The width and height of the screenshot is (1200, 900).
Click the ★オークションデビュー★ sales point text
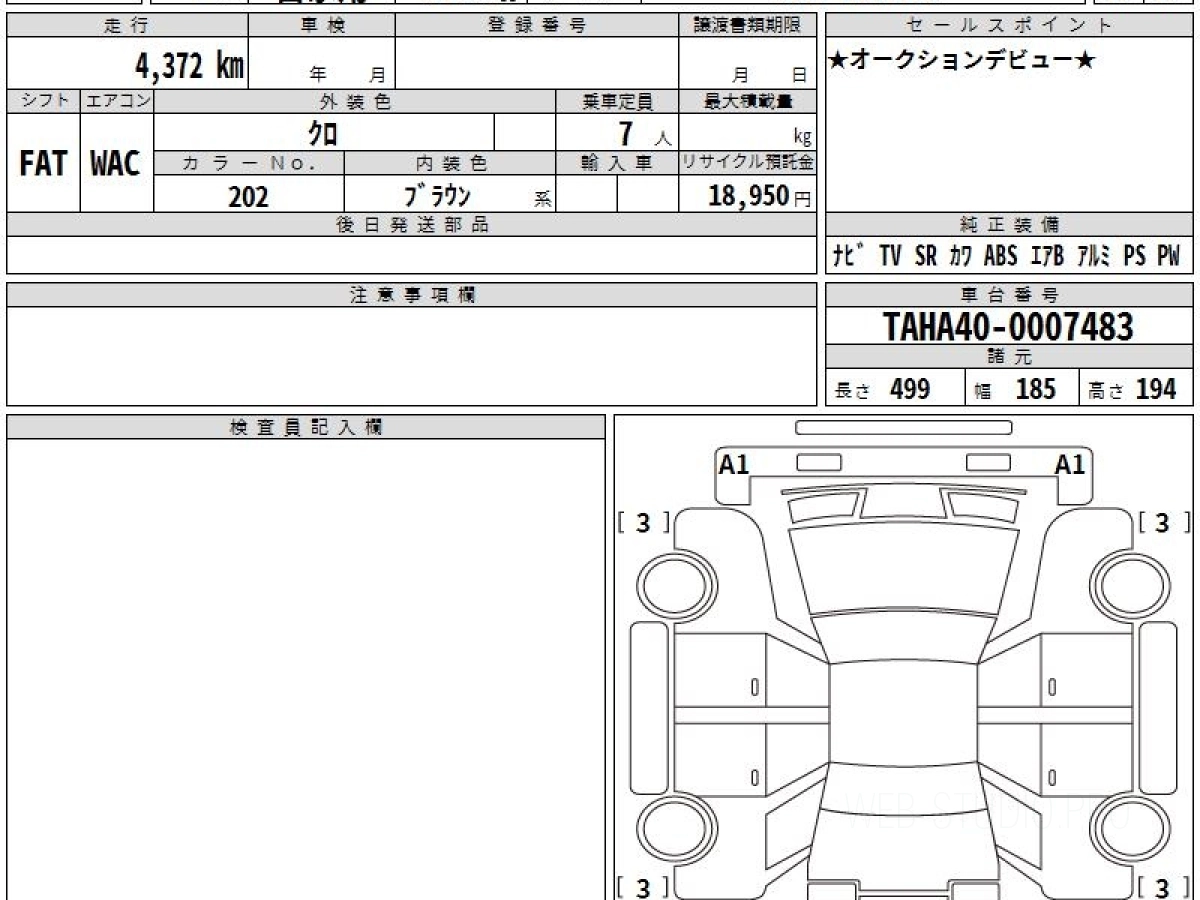tap(963, 61)
